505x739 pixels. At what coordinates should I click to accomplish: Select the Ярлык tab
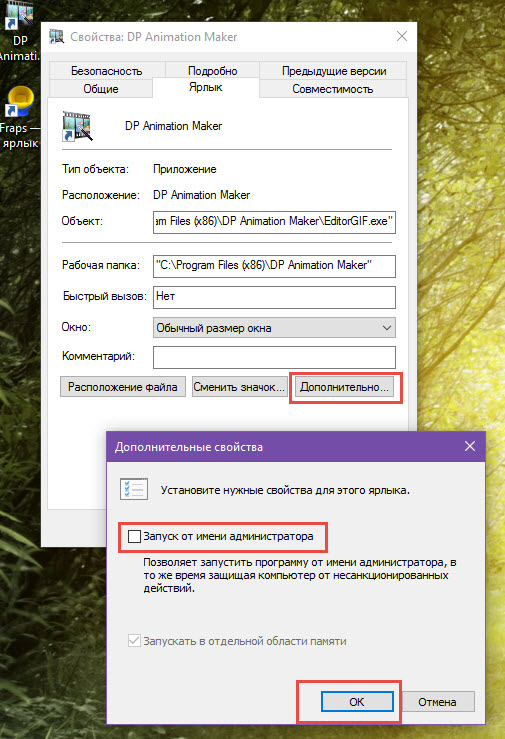click(206, 87)
